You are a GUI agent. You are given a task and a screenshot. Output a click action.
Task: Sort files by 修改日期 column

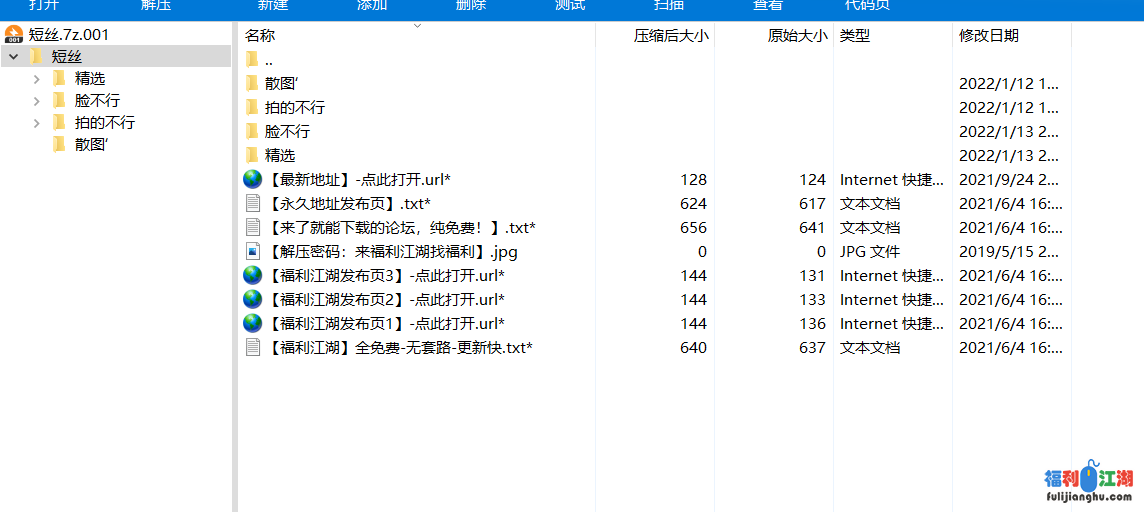tap(988, 36)
